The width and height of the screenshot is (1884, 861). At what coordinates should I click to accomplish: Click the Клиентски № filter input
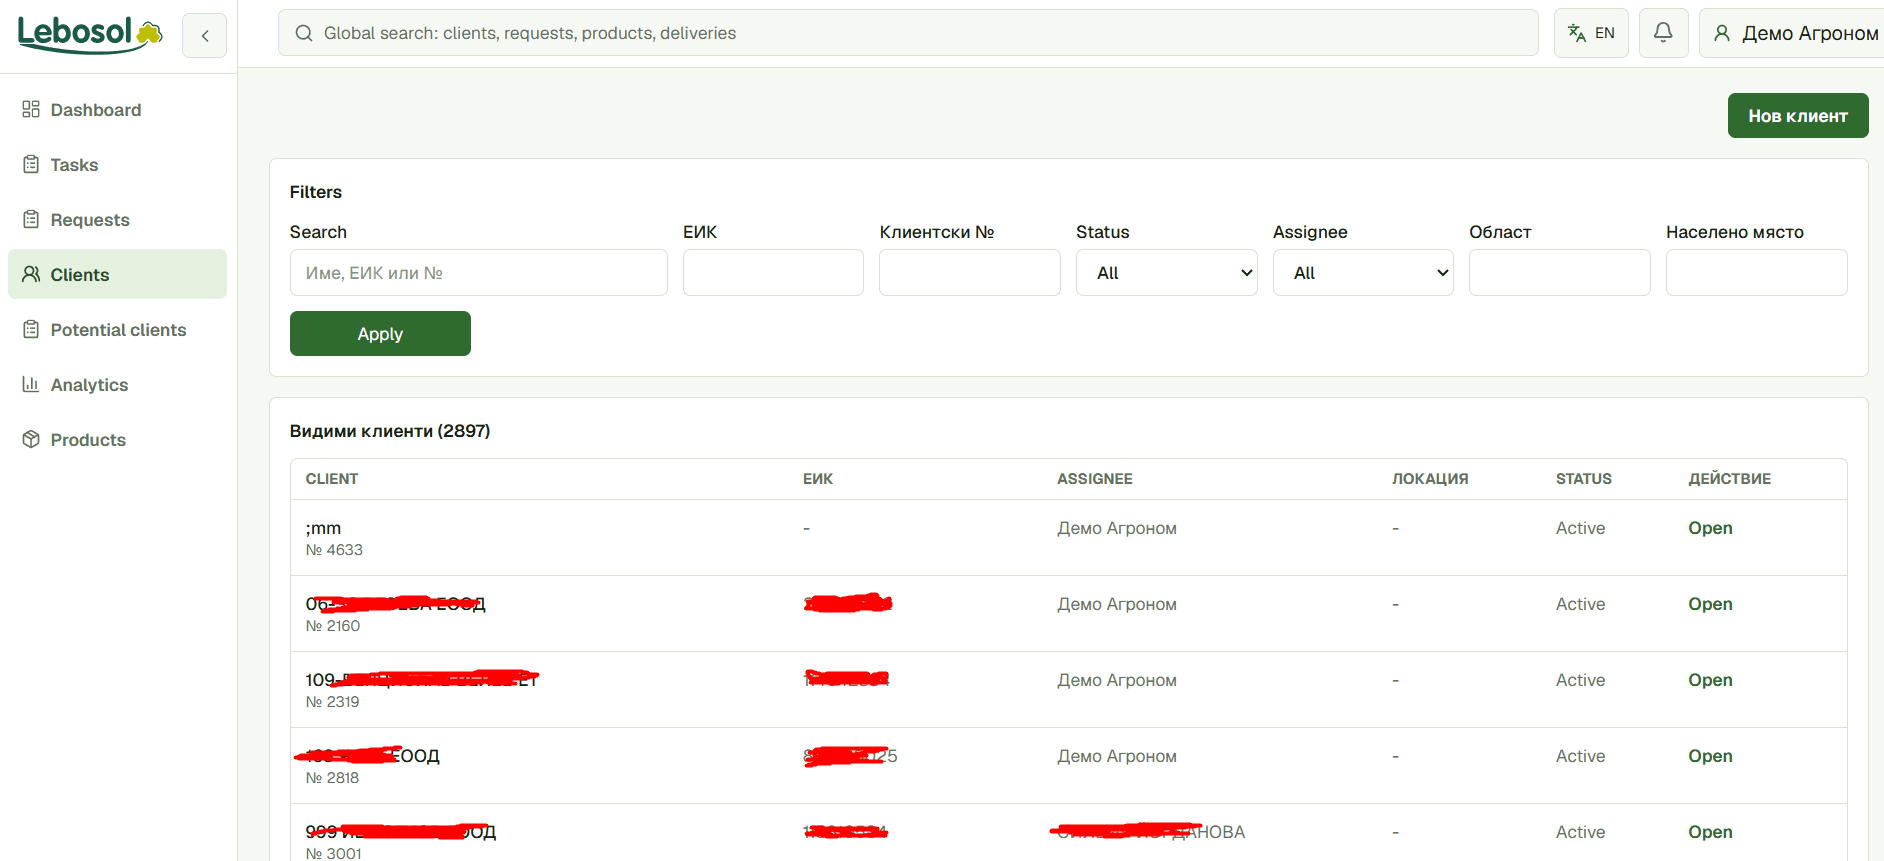click(x=970, y=273)
